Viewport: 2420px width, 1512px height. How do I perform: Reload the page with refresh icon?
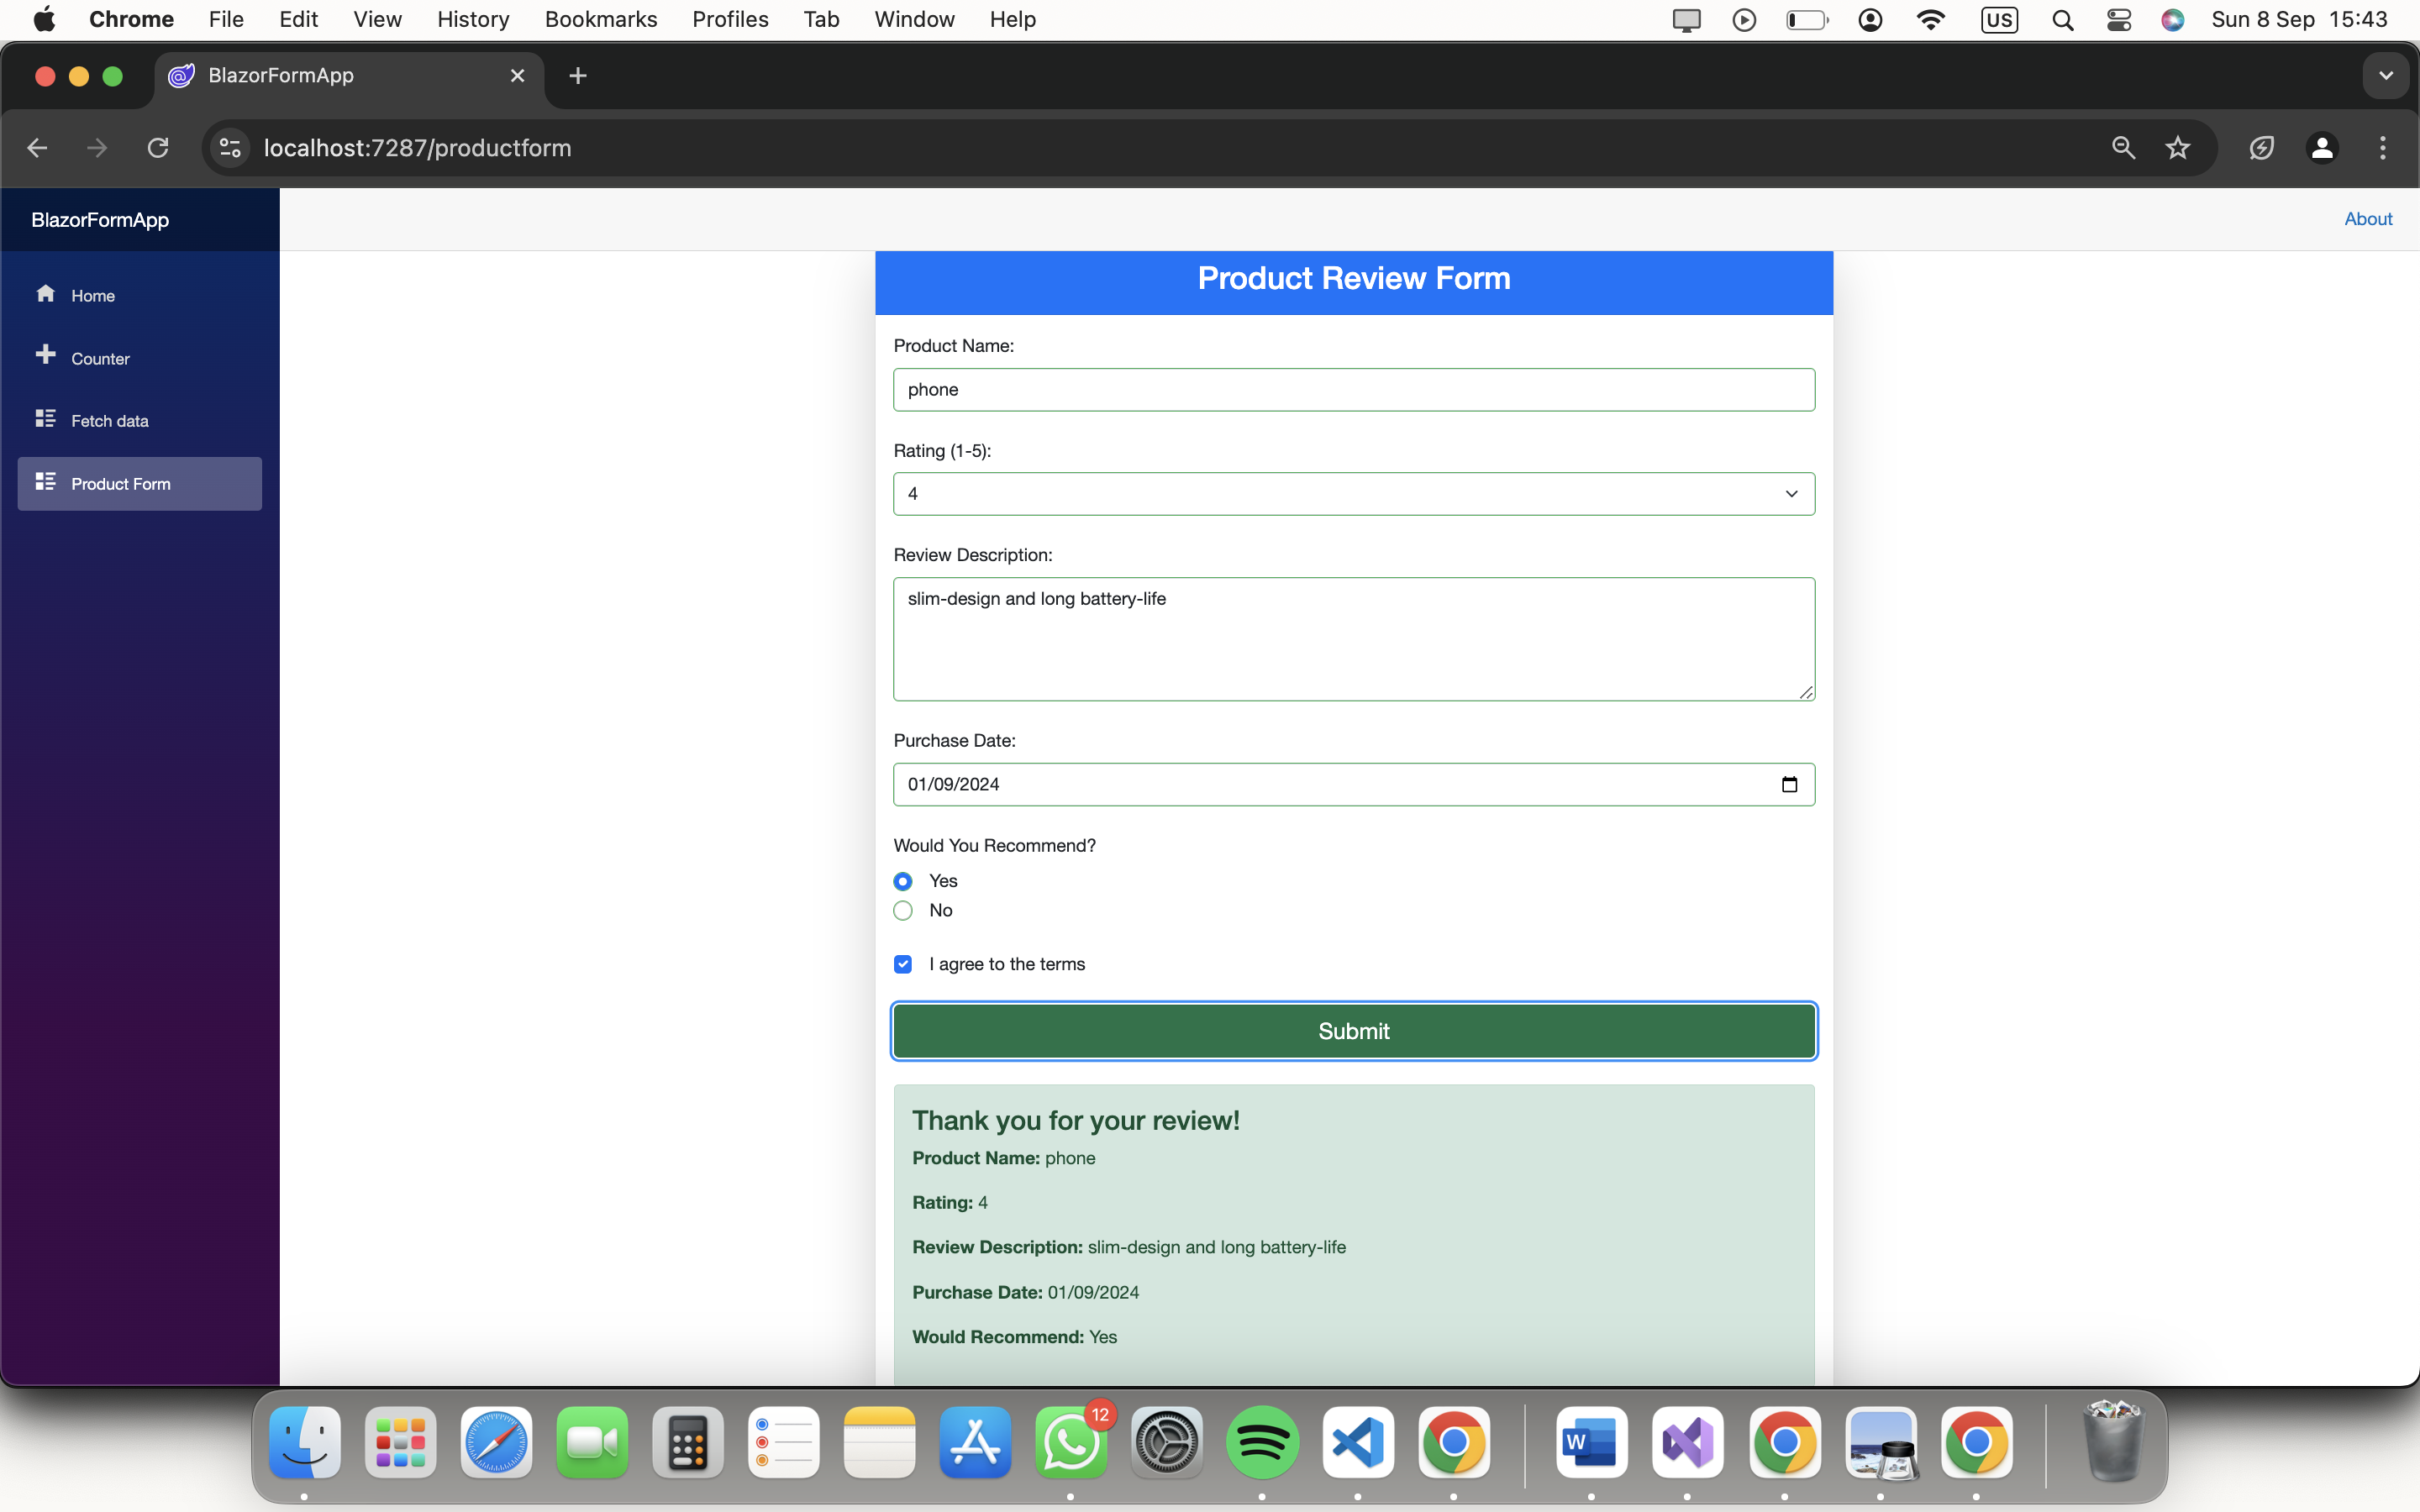click(x=158, y=148)
